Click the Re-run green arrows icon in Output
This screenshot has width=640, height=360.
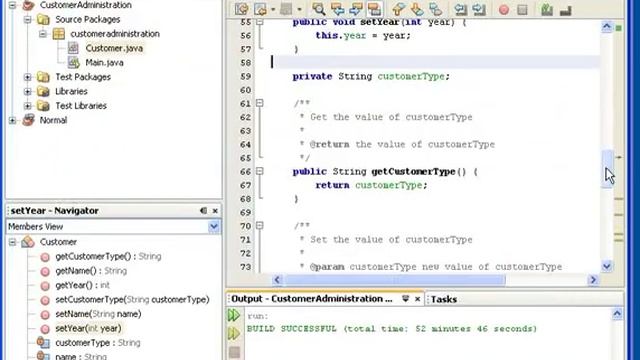click(x=234, y=315)
